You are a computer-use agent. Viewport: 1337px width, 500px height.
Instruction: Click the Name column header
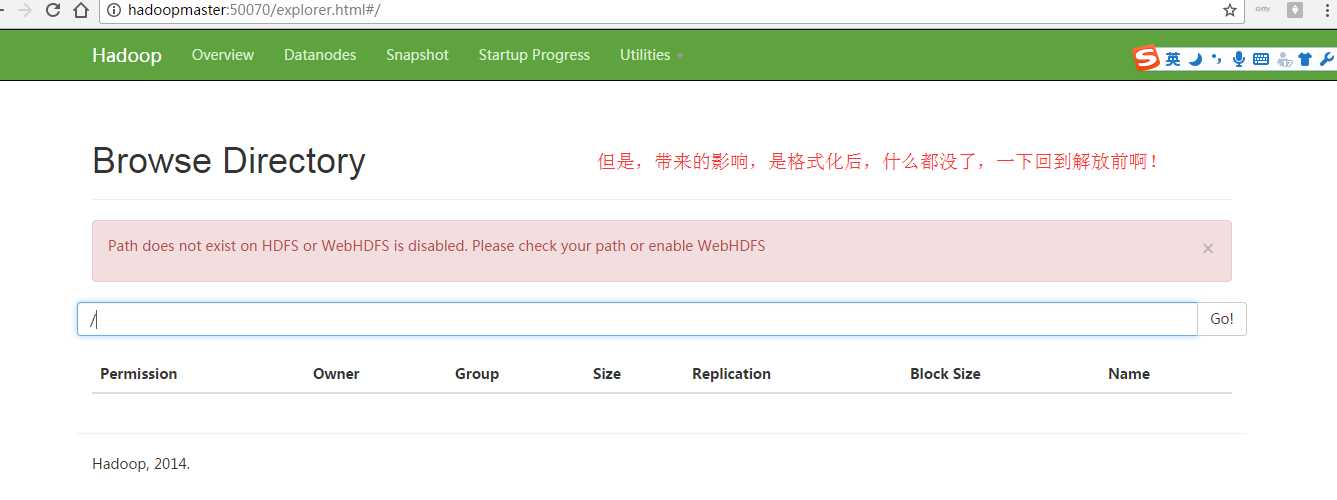point(1129,374)
